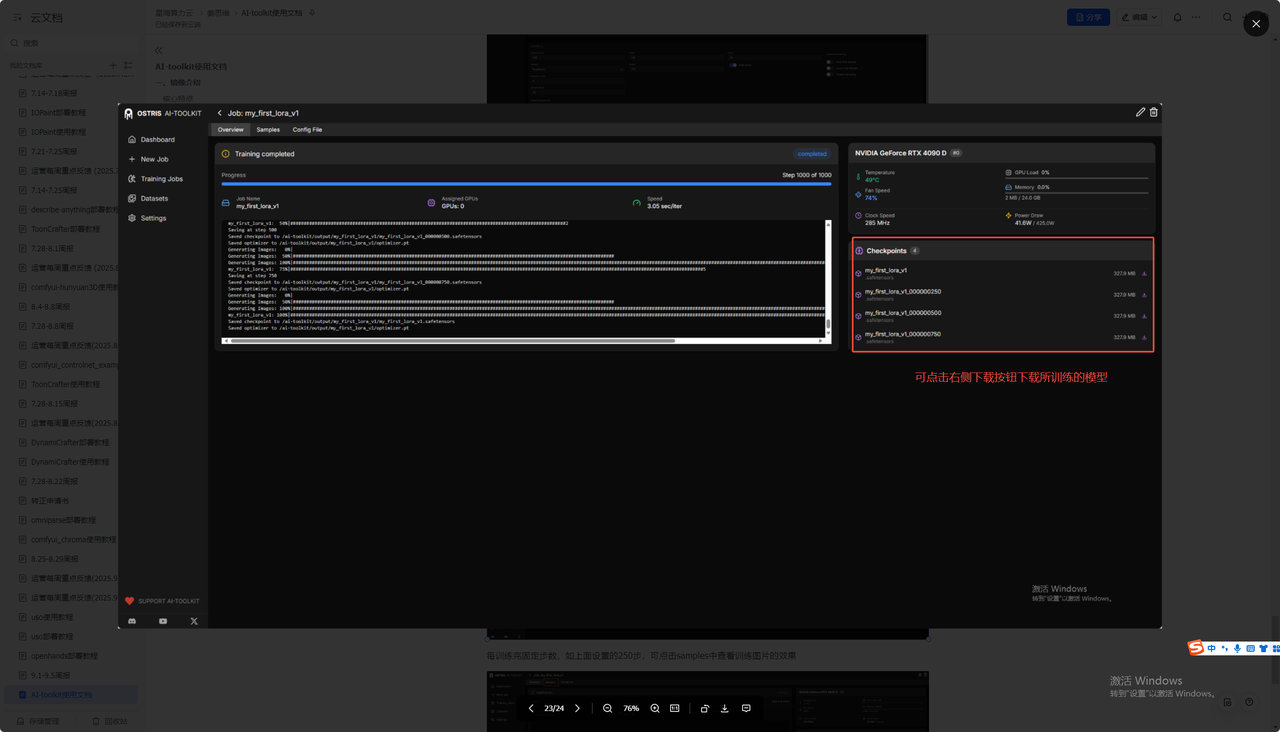Click download icon for my_first_lora_v1_000000500
The width and height of the screenshot is (1280, 732).
(x=1144, y=316)
